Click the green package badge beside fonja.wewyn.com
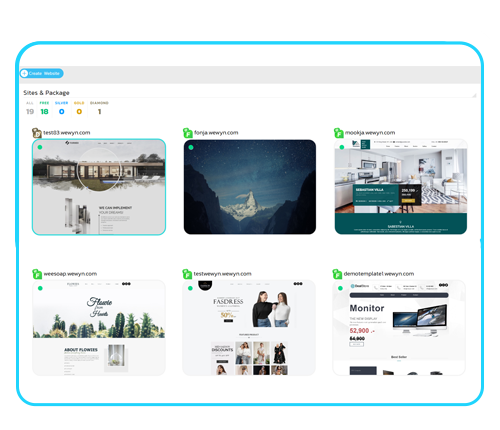 [x=188, y=133]
